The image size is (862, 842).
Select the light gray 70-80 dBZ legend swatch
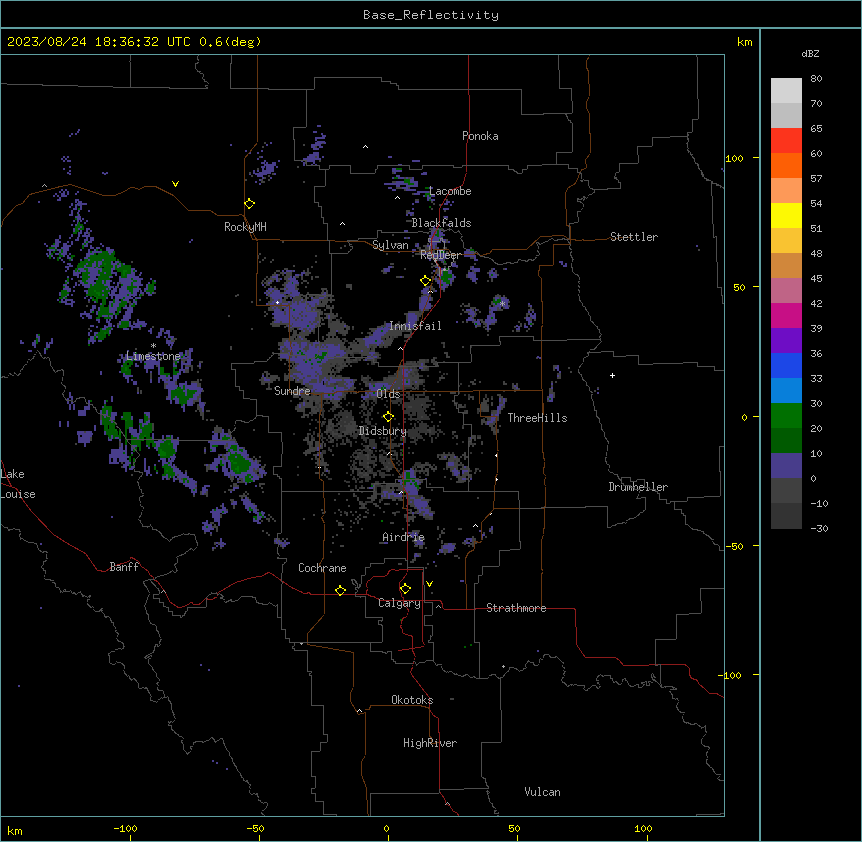(786, 91)
